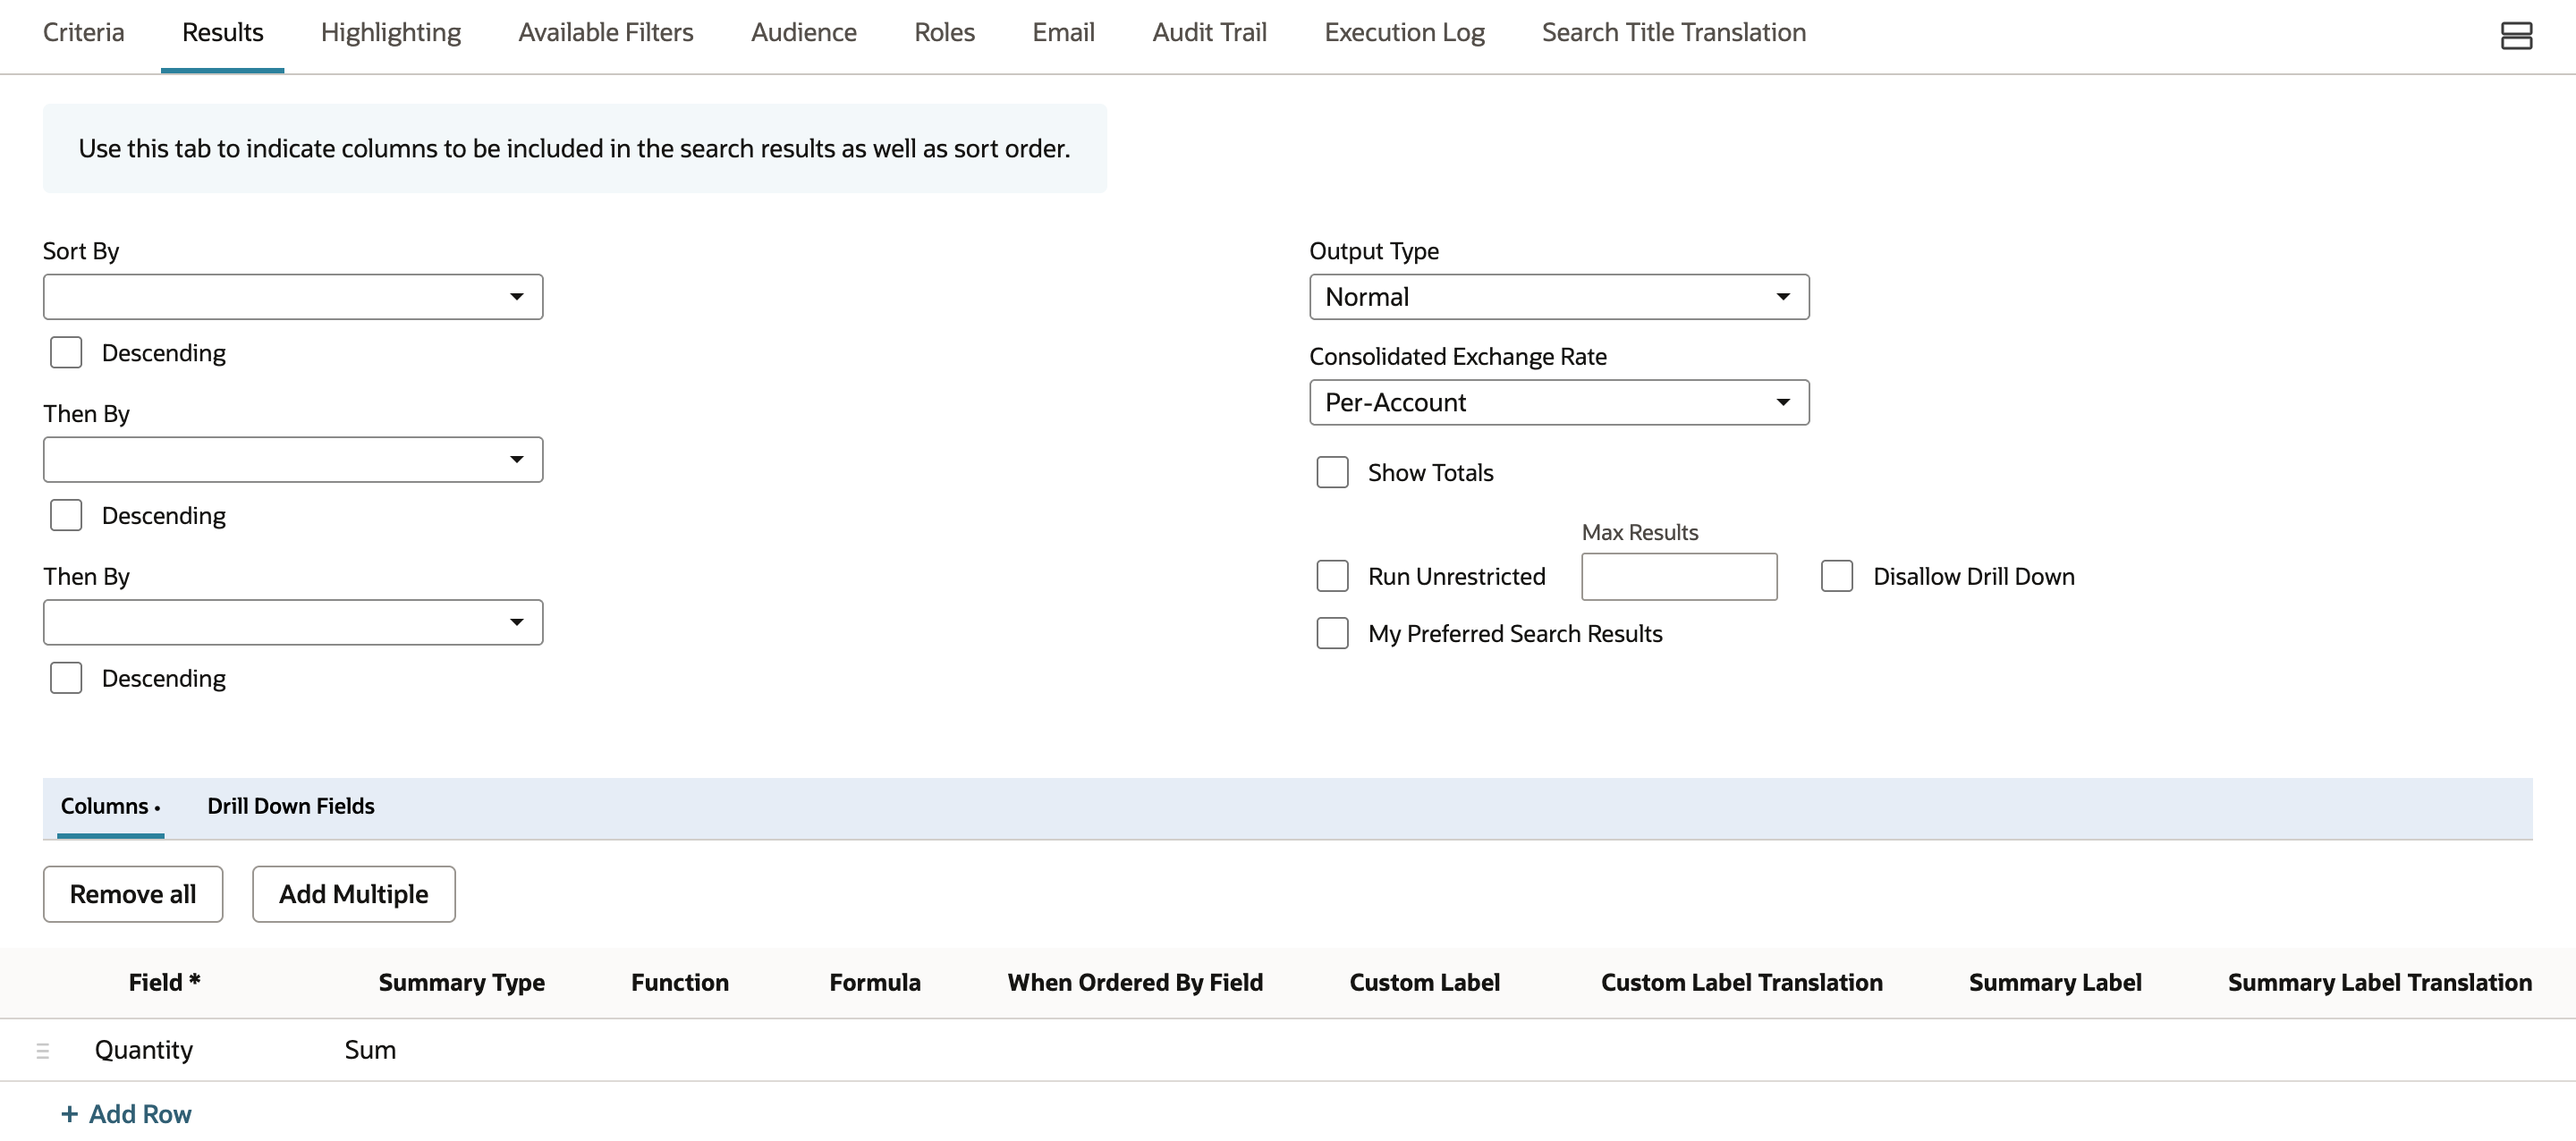Select the Columns subtab
The height and width of the screenshot is (1141, 2576).
coord(110,806)
